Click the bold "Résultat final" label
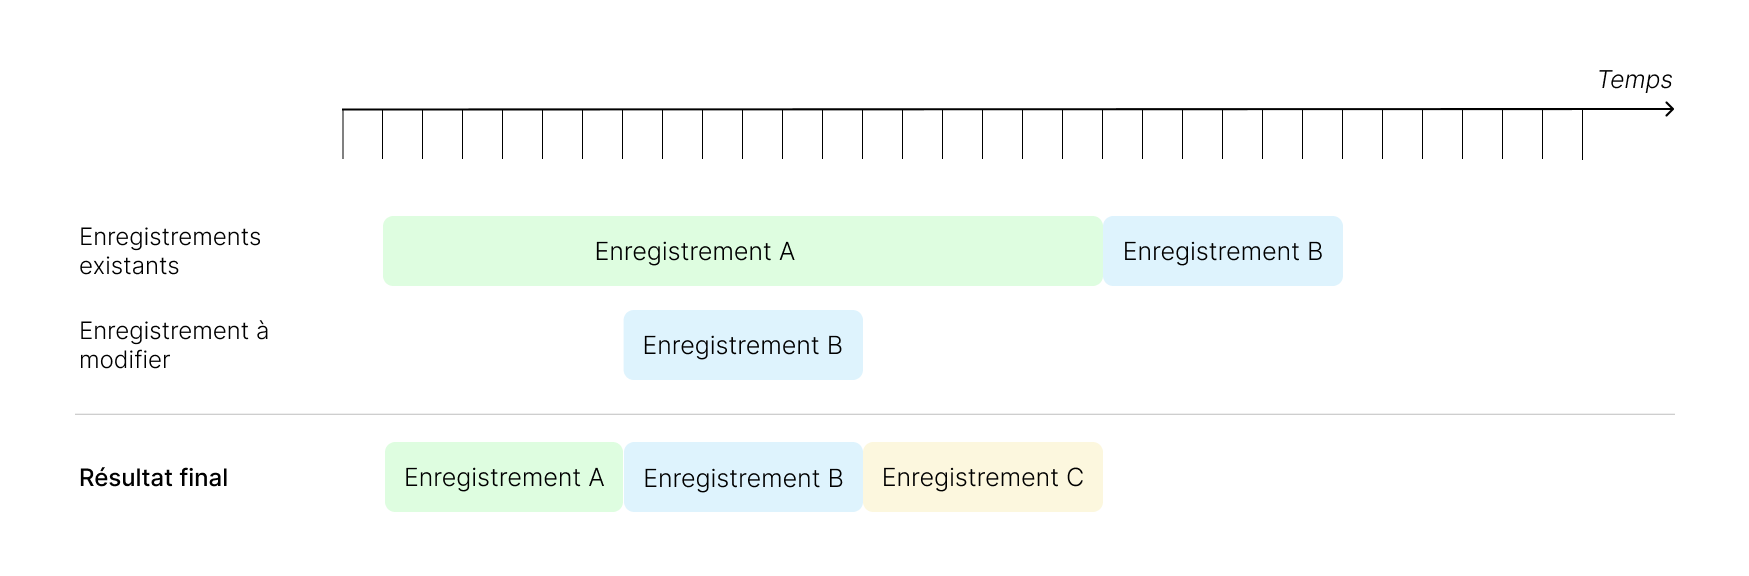1749x576 pixels. click(153, 478)
